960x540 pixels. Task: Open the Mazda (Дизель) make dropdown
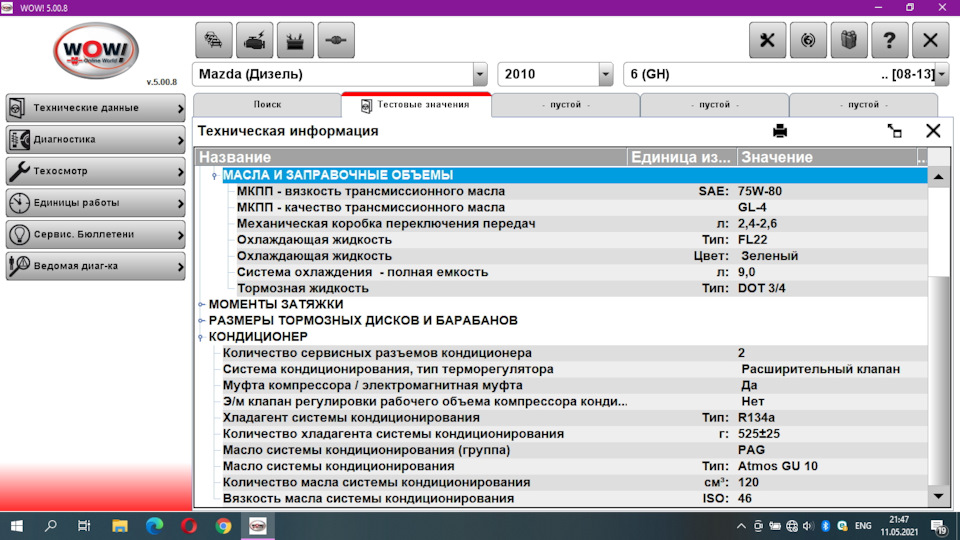480,74
